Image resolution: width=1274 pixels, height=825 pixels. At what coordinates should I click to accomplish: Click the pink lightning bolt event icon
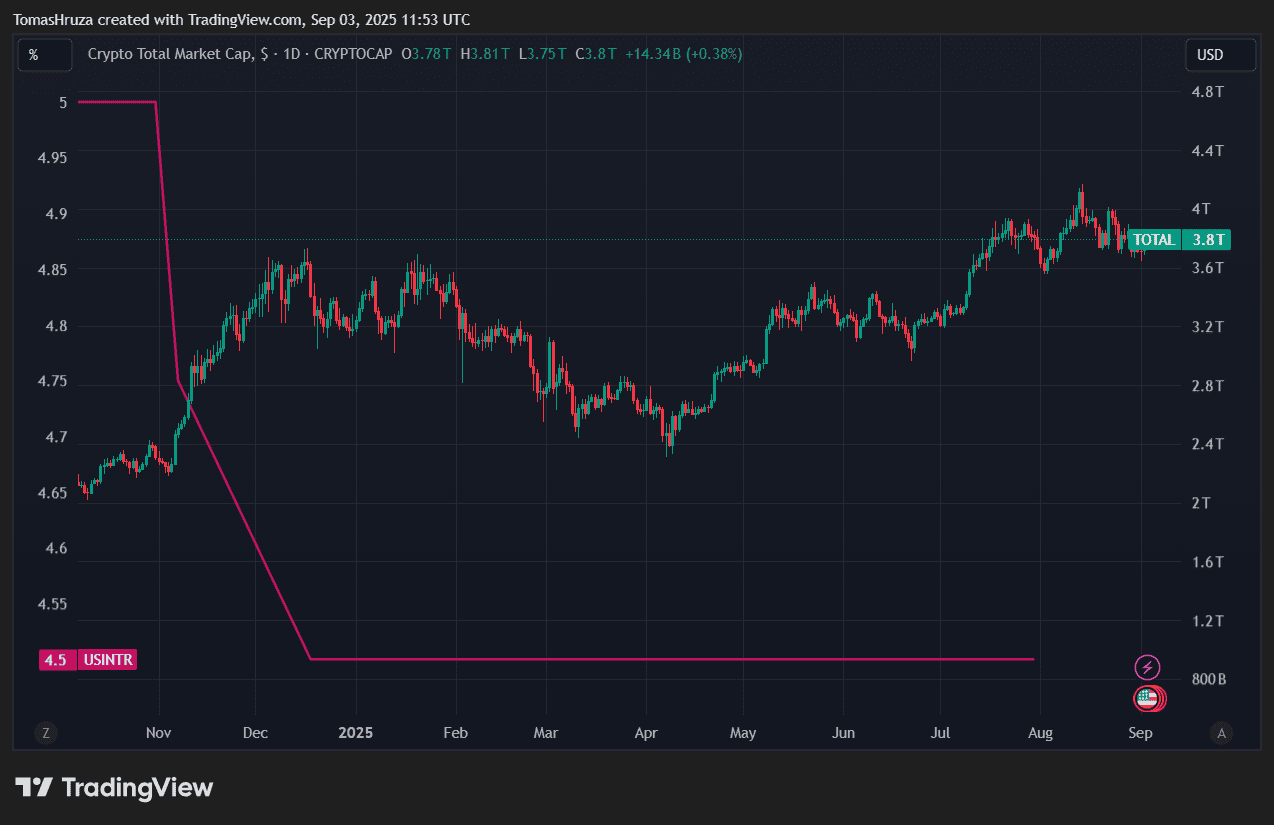[1147, 667]
